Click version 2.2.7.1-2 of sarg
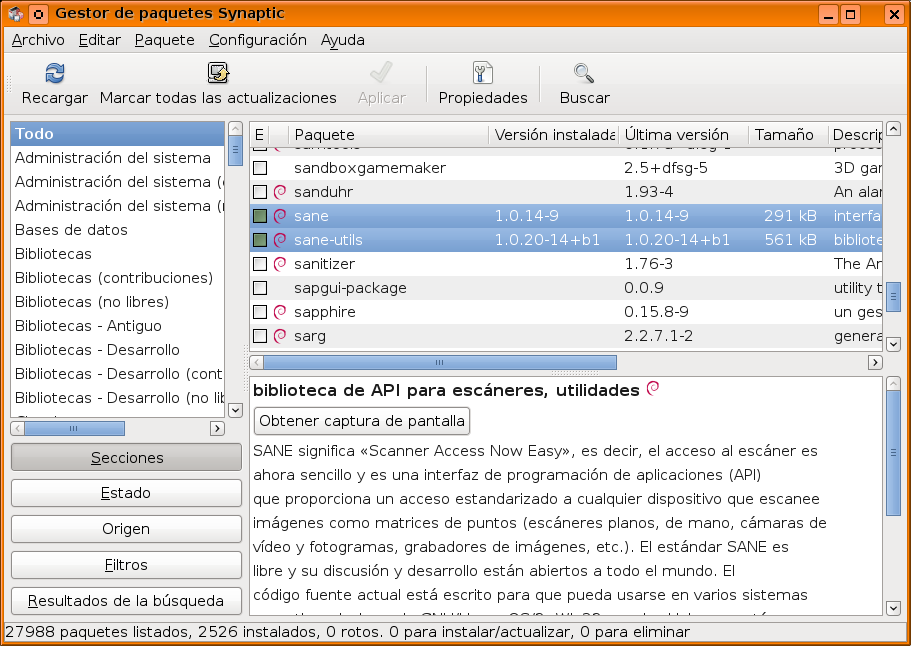This screenshot has width=911, height=646. [x=658, y=336]
